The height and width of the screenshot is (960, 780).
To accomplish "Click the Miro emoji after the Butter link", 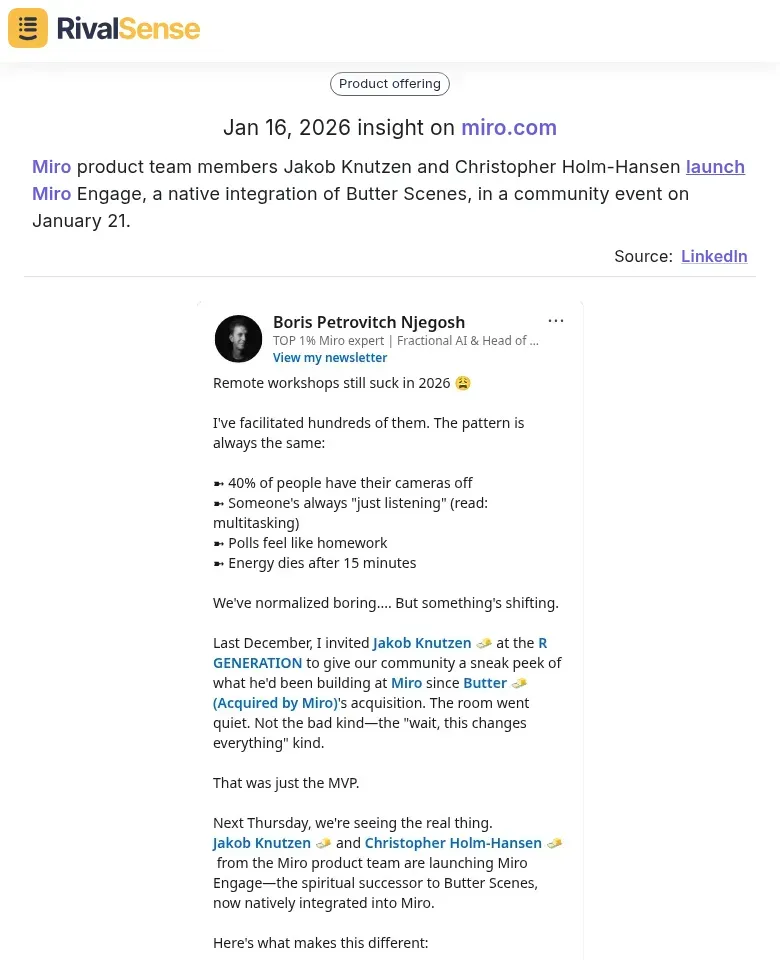I will coord(519,682).
